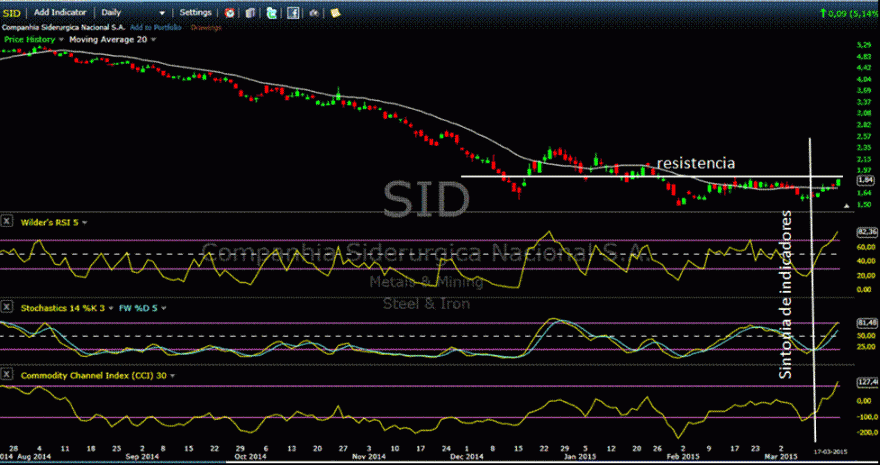880x465 pixels.
Task: Share chart via Facebook icon
Action: click(292, 13)
